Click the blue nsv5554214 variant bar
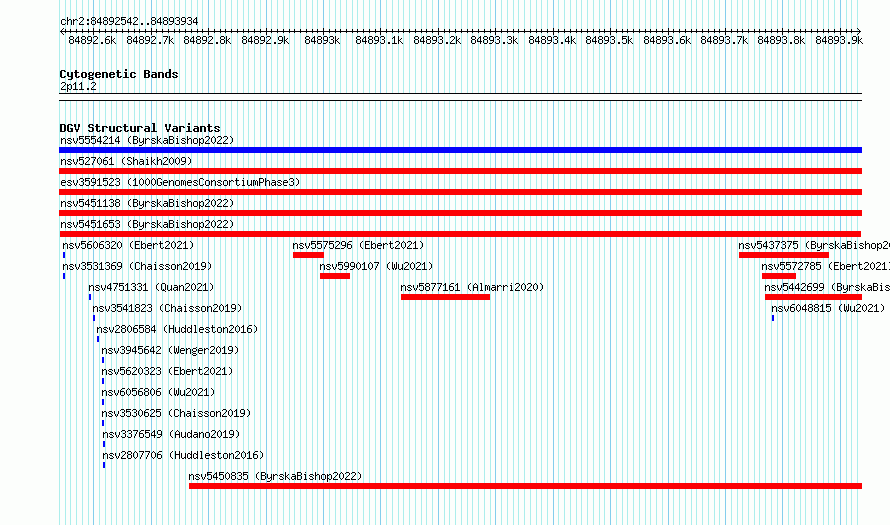The width and height of the screenshot is (890, 525). point(460,150)
